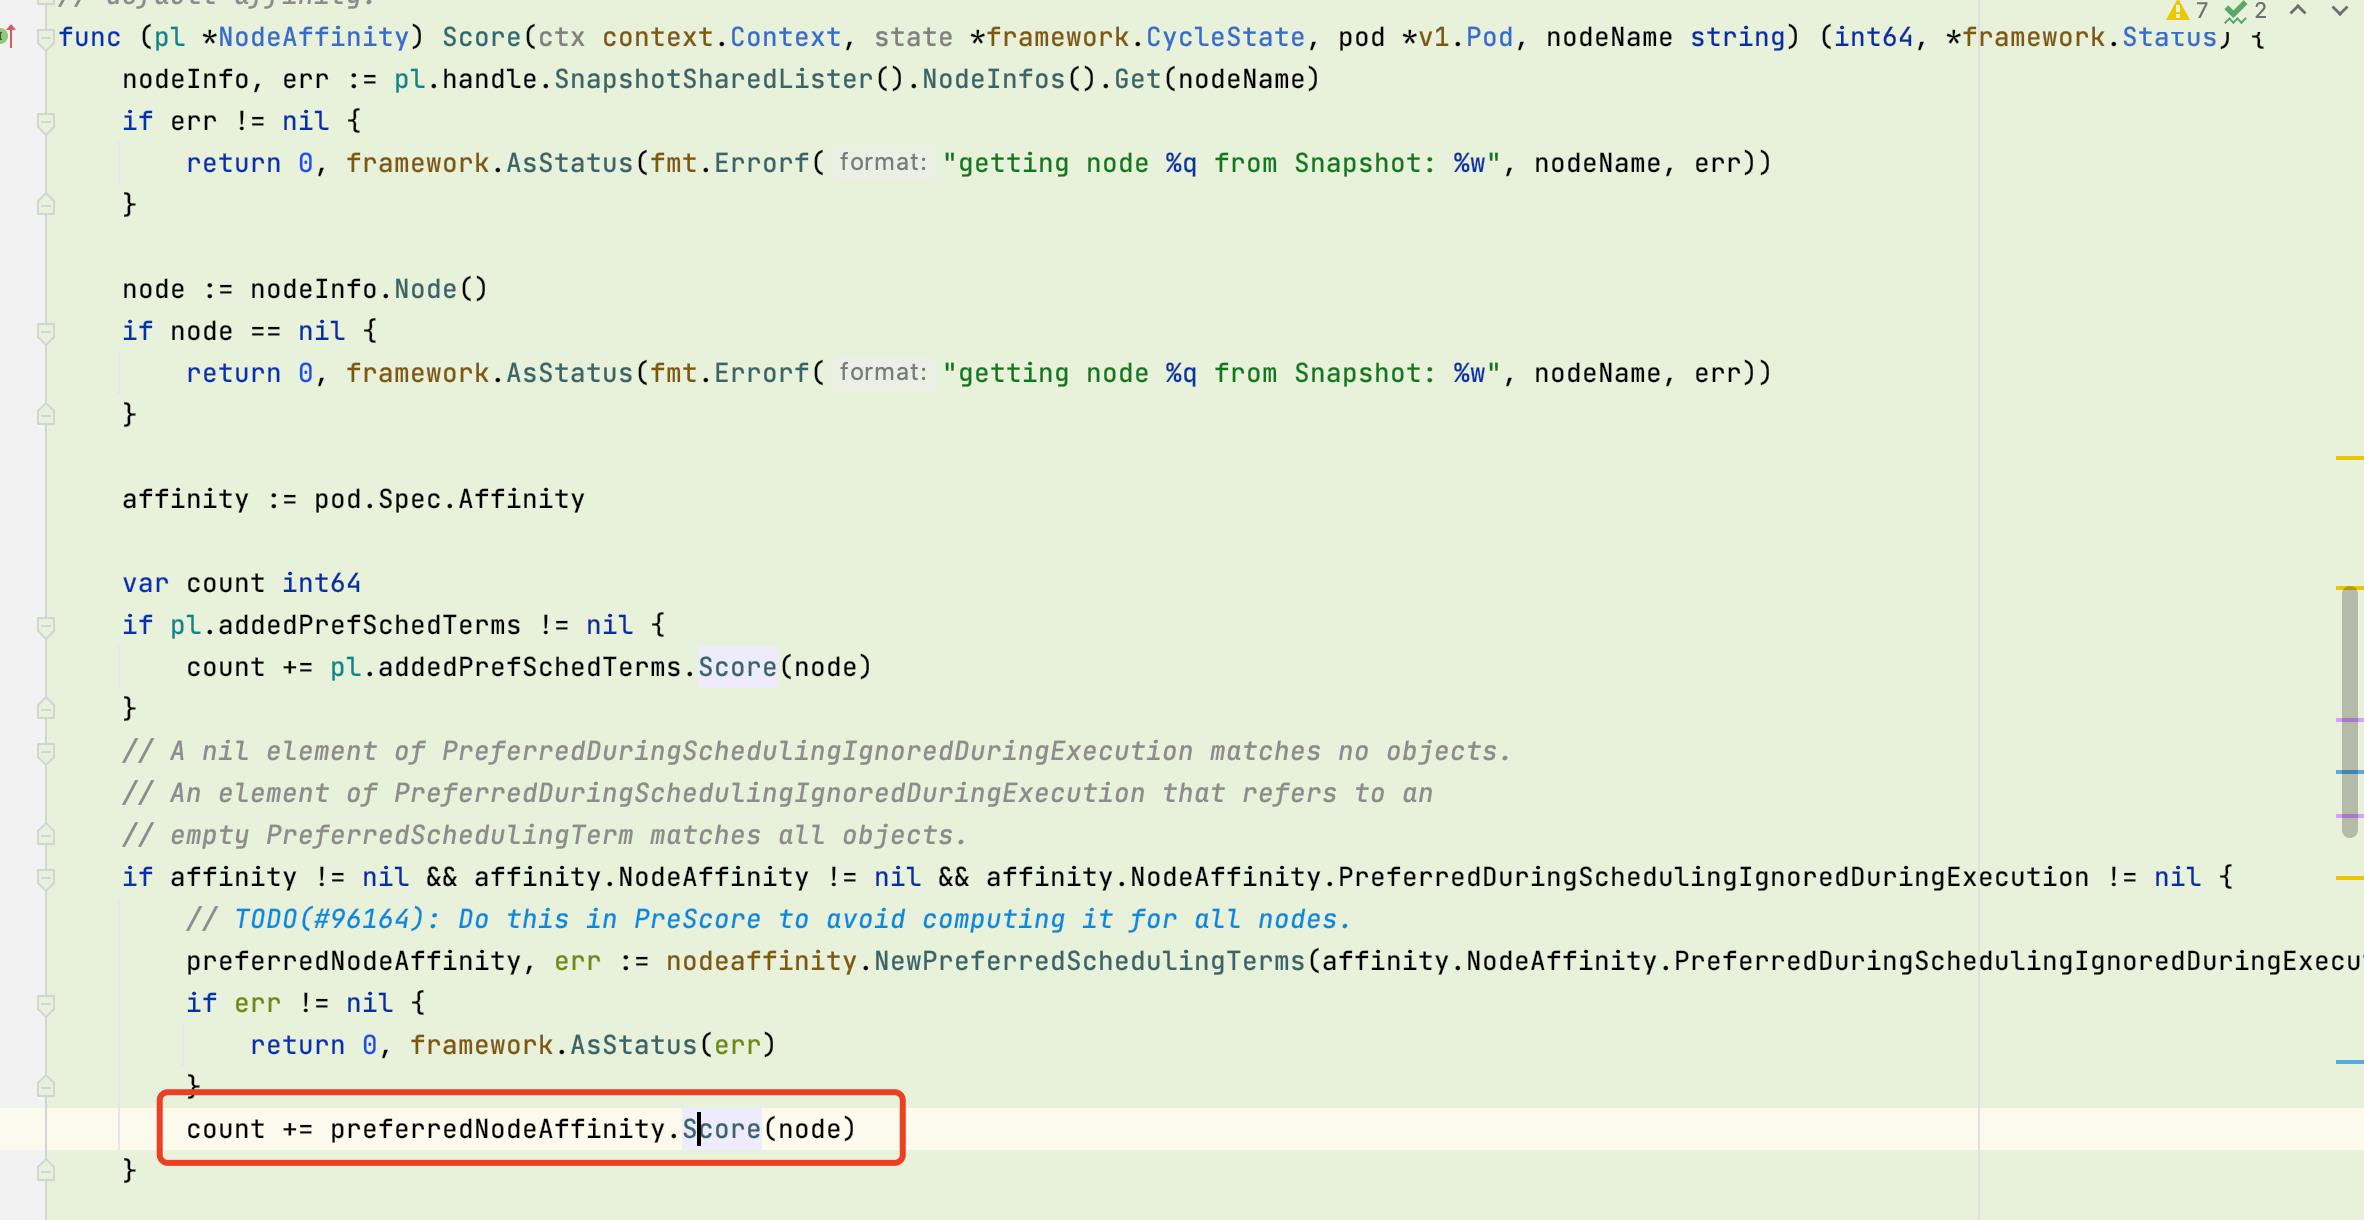Viewport: 2364px width, 1220px height.
Task: Click 'NodeAffinity' receiver type in func signature
Action: pos(314,38)
